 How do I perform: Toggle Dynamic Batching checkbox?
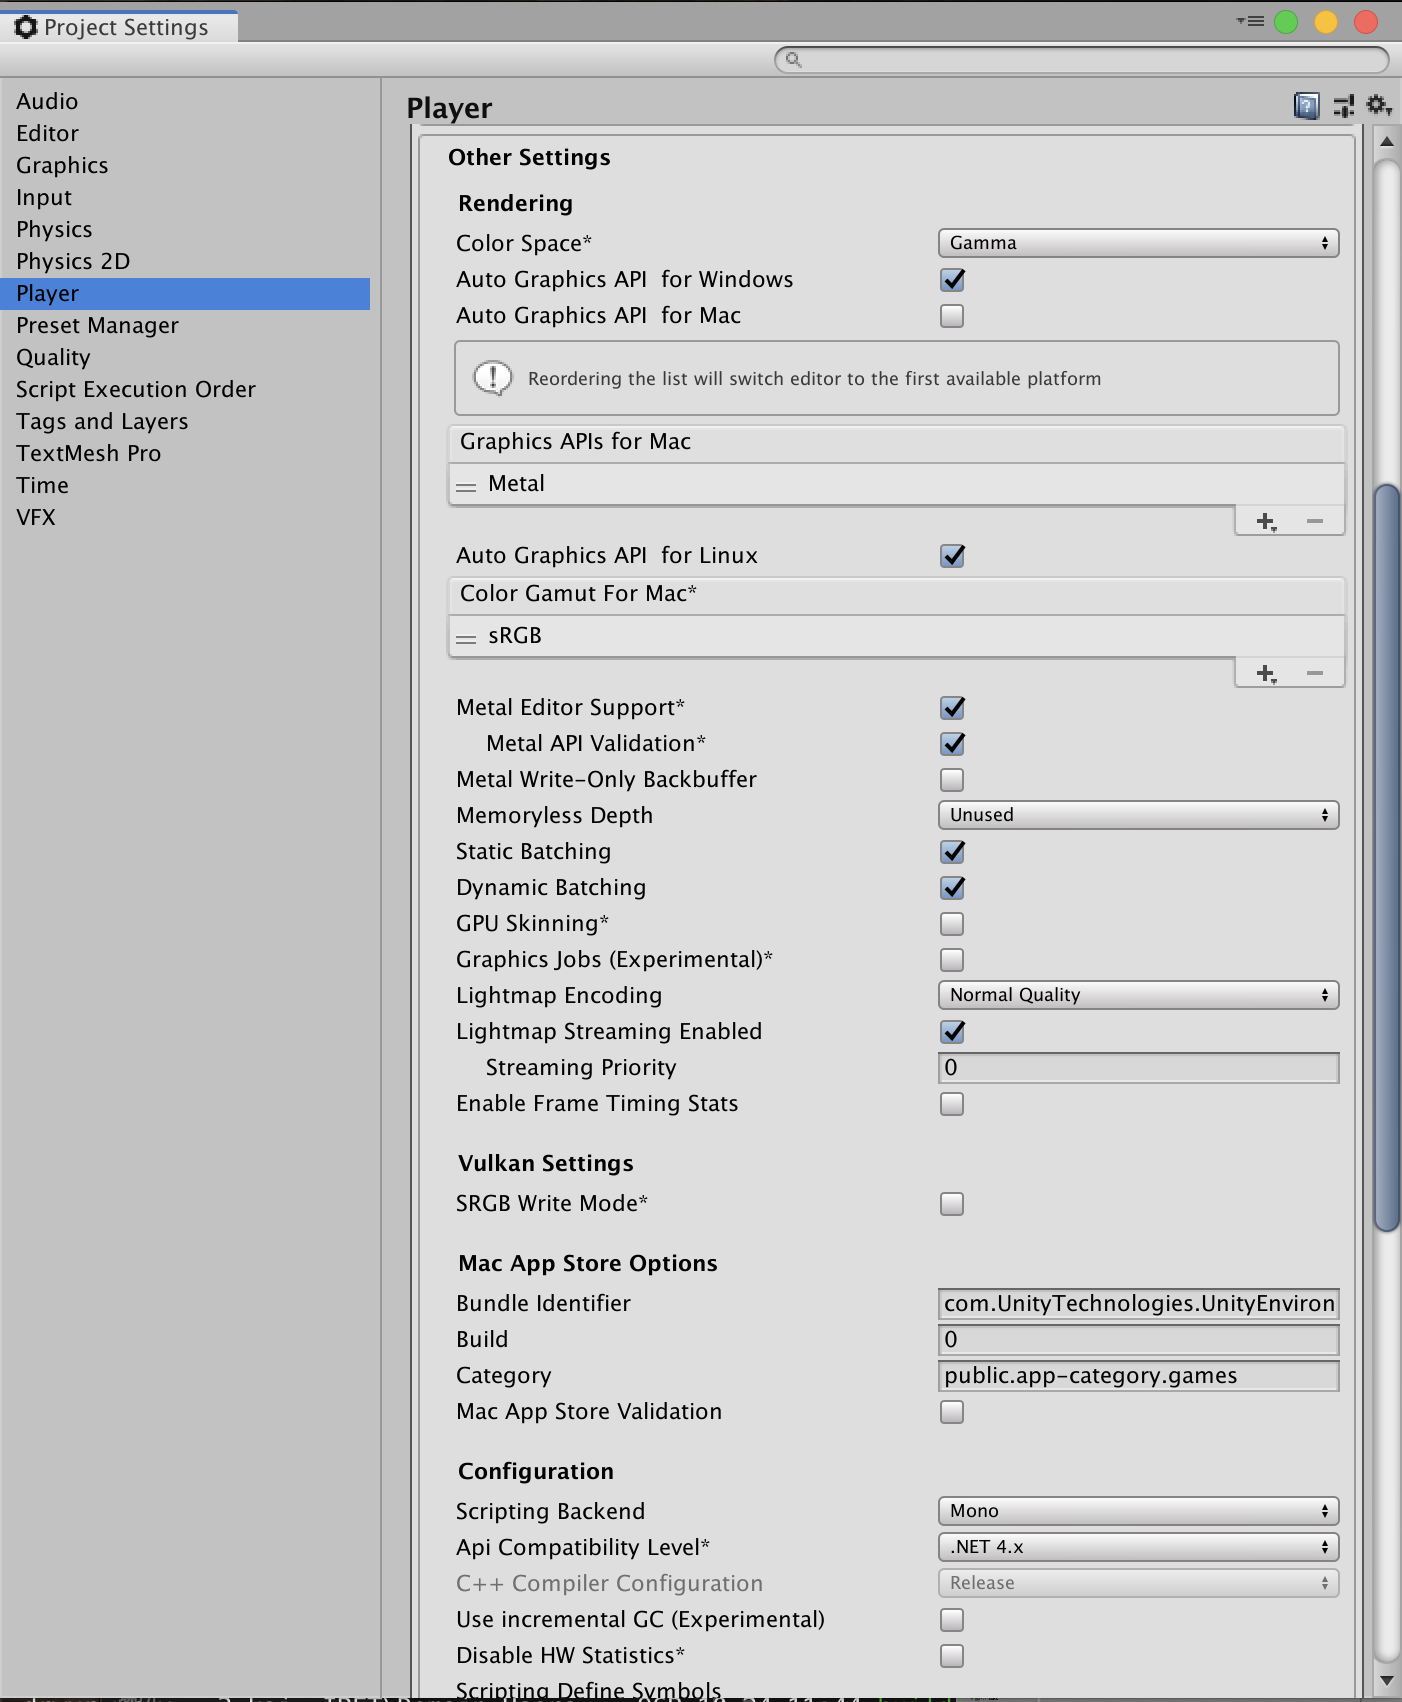952,888
